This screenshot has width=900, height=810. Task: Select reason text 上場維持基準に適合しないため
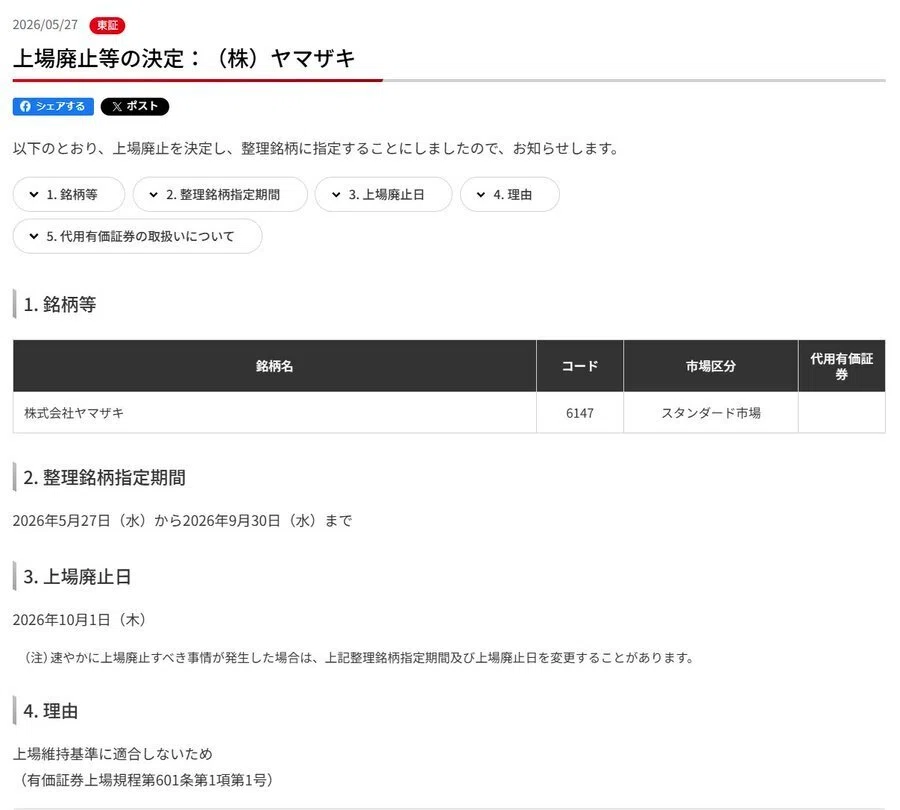[x=112, y=754]
